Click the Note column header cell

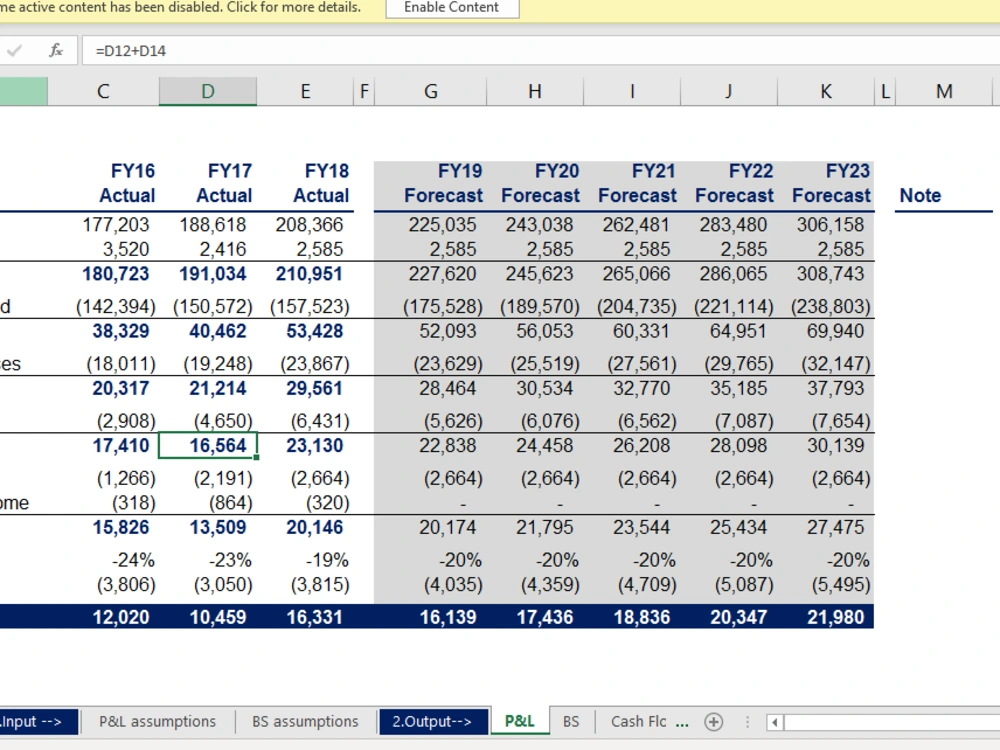pyautogui.click(x=920, y=195)
